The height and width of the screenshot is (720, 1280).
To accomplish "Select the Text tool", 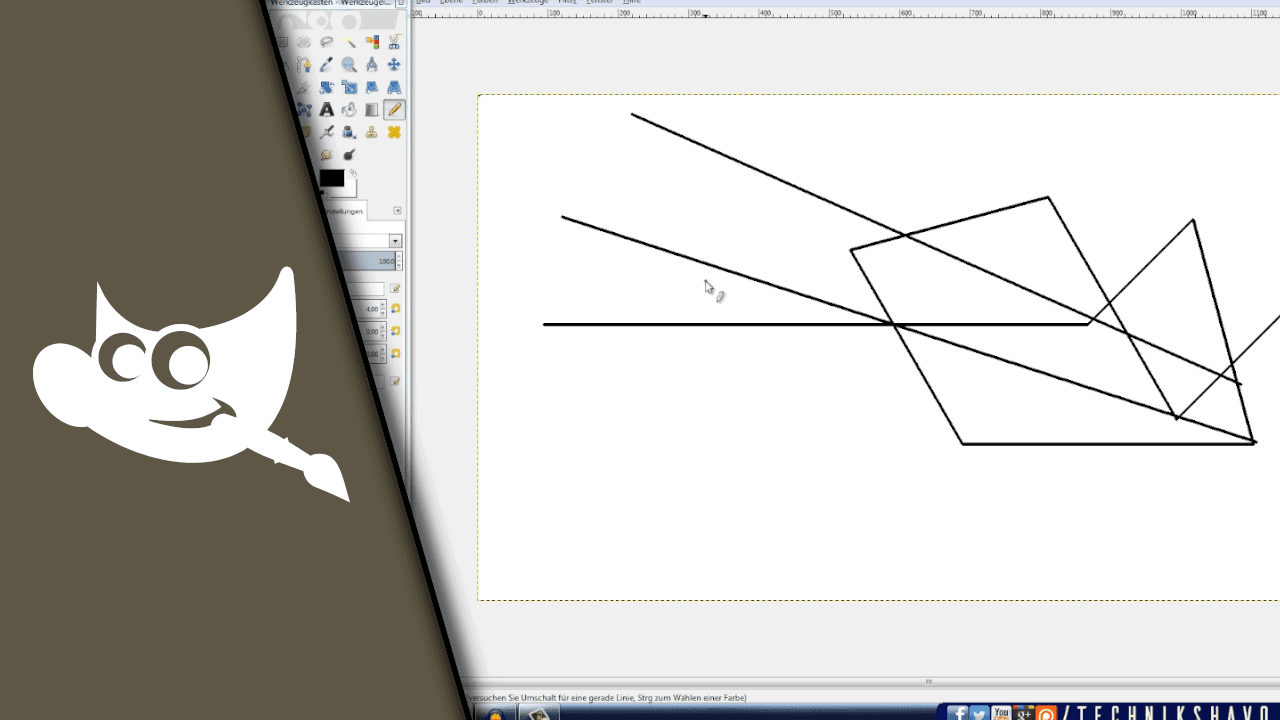I will pos(327,109).
